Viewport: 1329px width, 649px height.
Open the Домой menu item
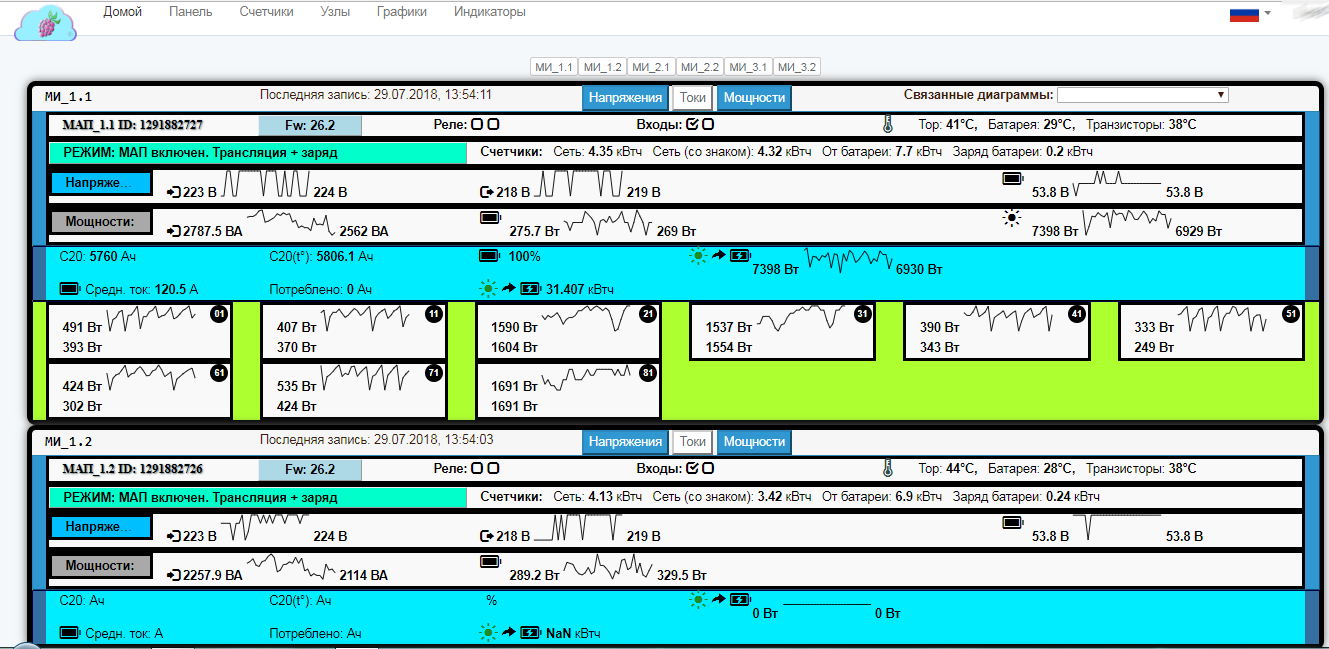coord(123,12)
